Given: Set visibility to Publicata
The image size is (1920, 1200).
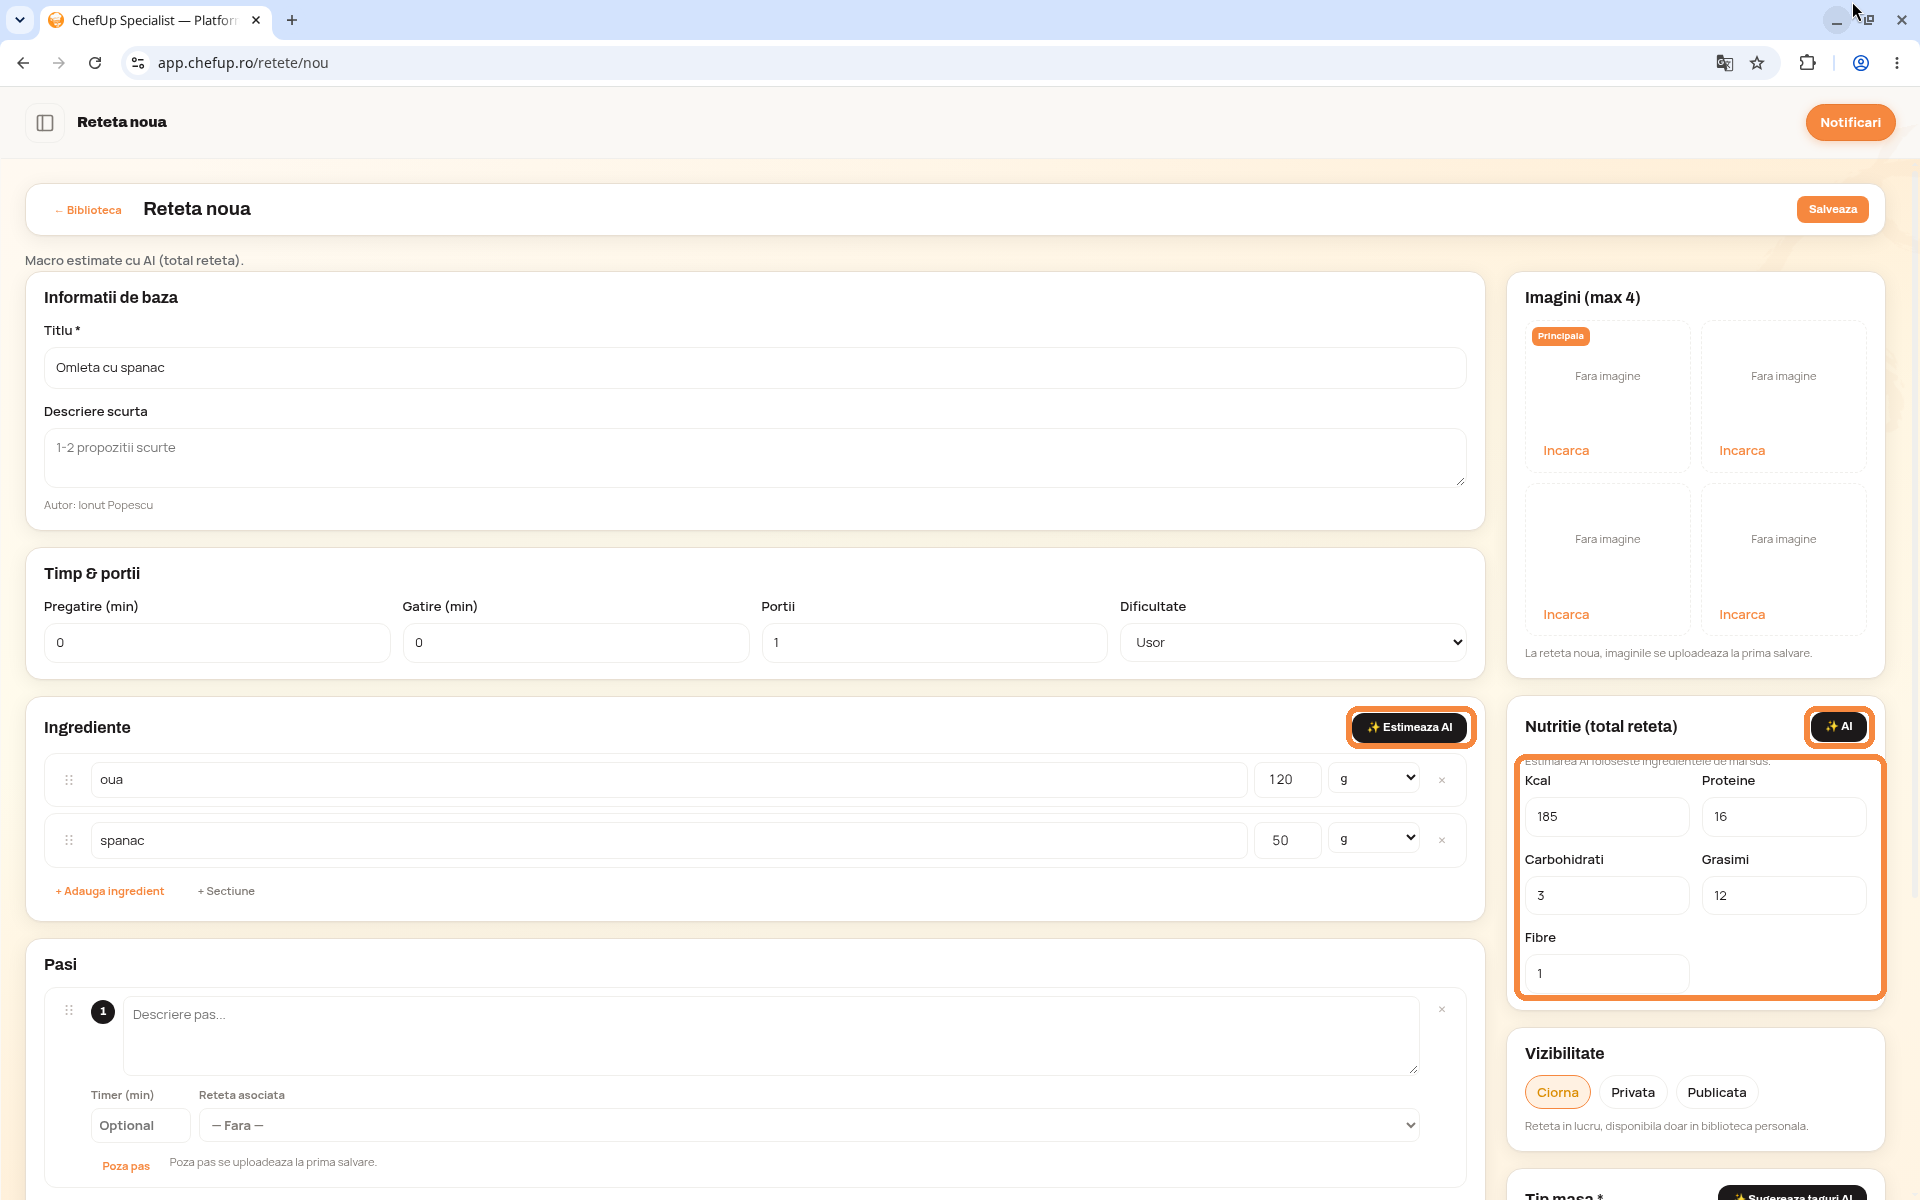Looking at the screenshot, I should point(1717,1093).
